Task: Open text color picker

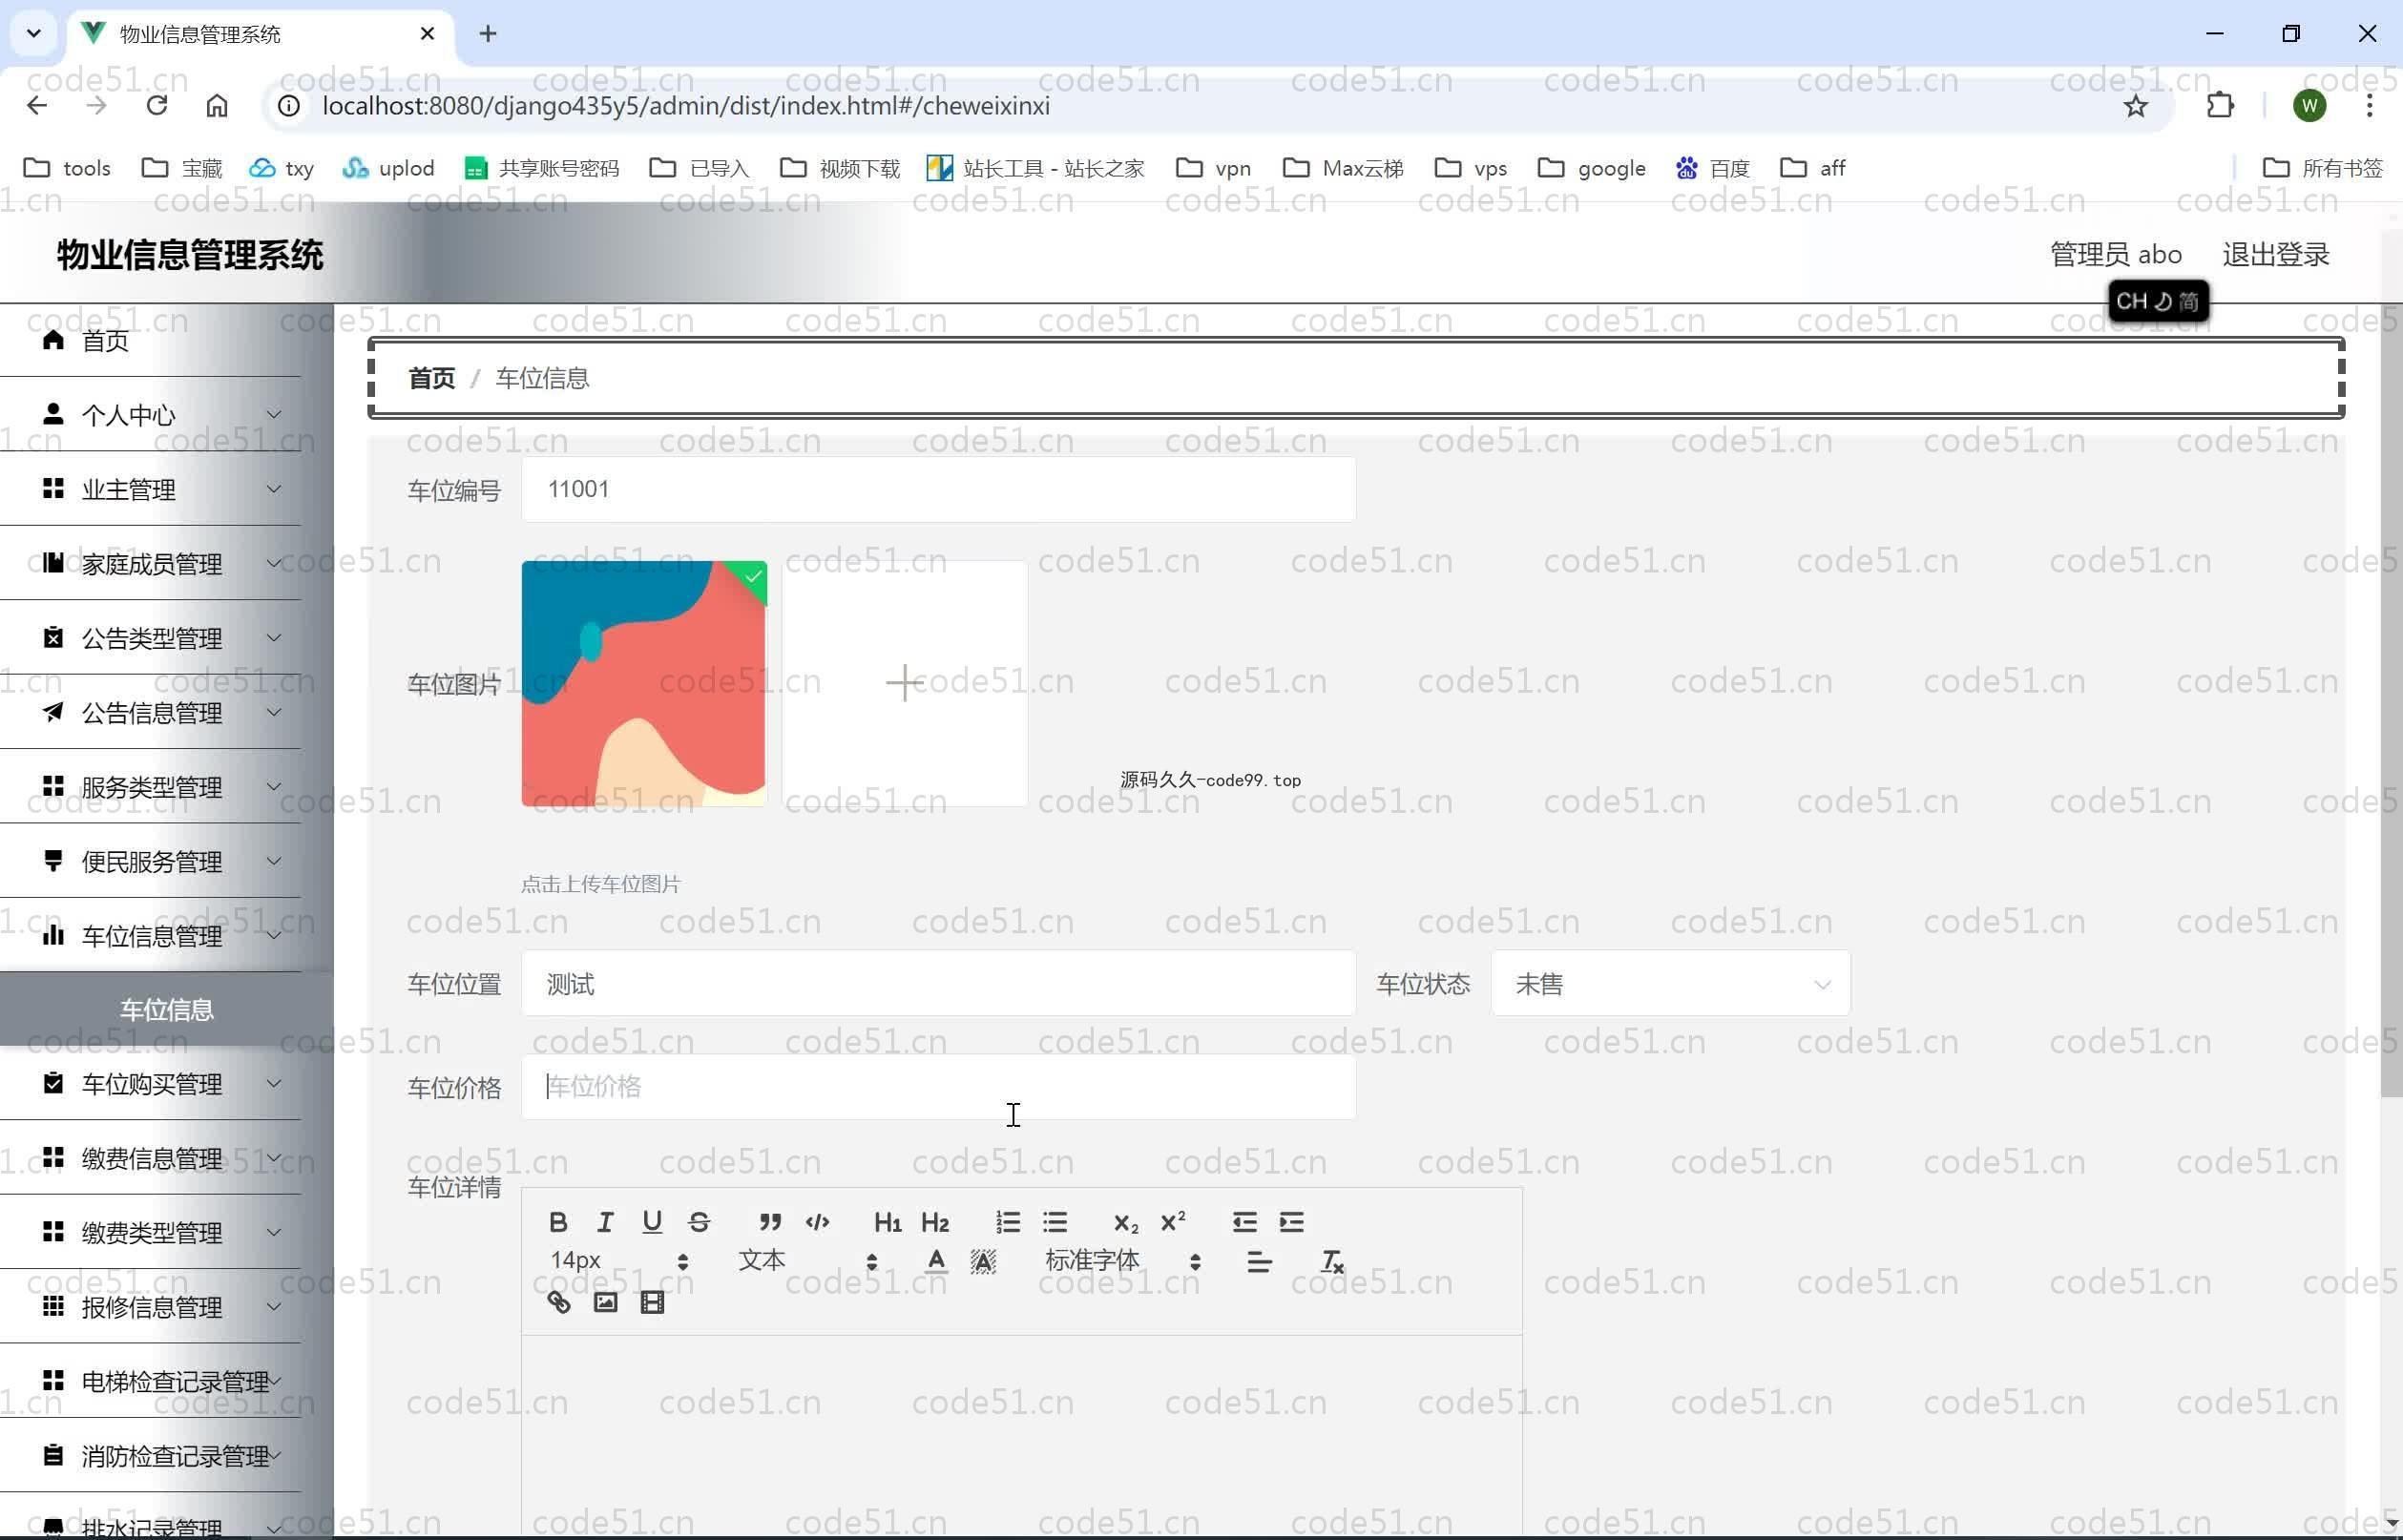Action: tap(936, 1262)
